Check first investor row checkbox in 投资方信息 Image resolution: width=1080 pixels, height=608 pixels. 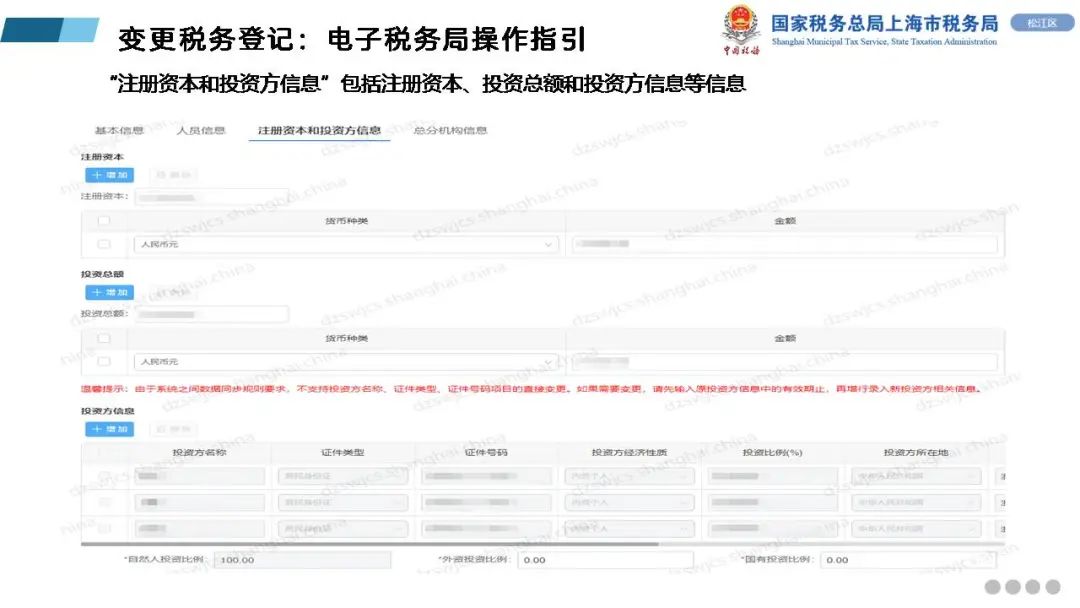click(104, 476)
